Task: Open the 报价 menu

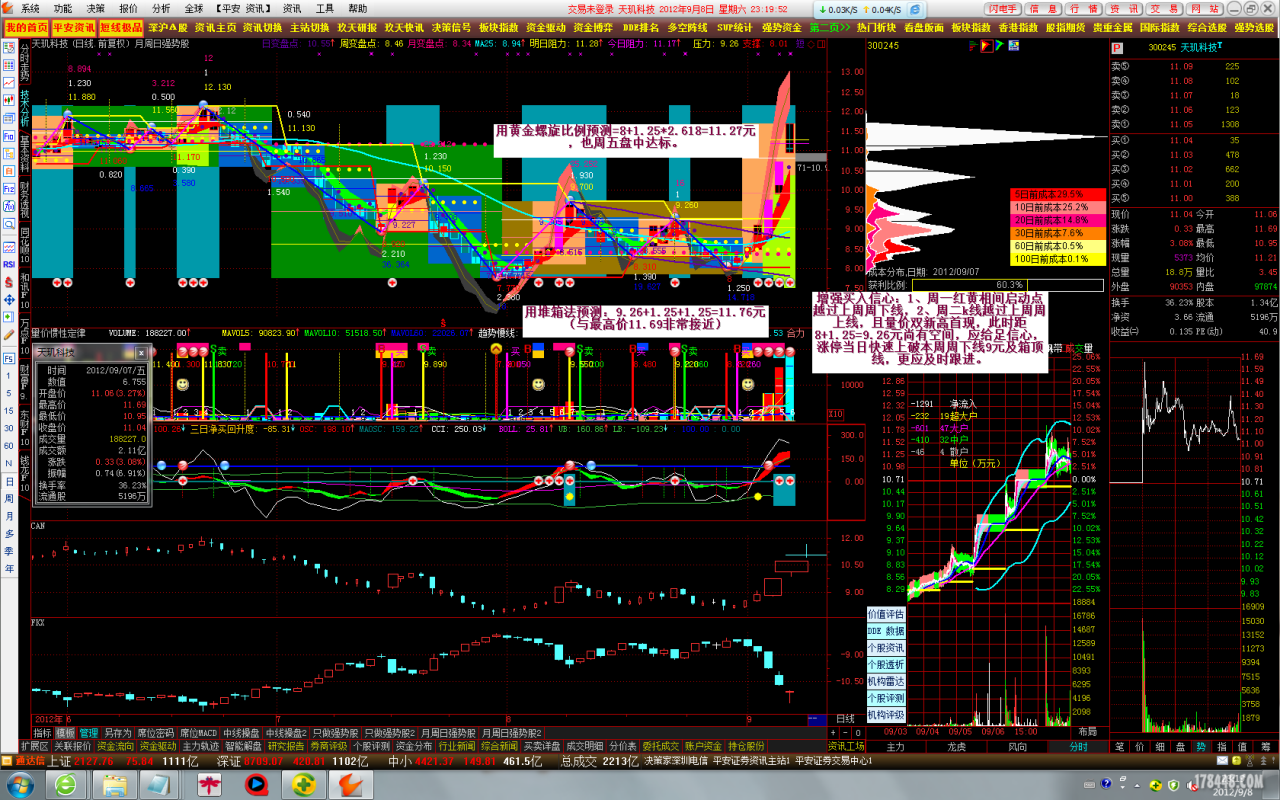Action: coord(129,8)
